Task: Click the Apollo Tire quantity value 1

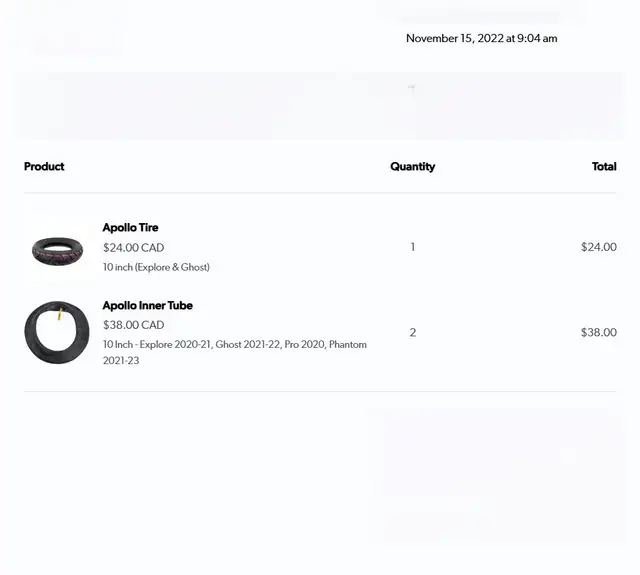Action: click(413, 247)
